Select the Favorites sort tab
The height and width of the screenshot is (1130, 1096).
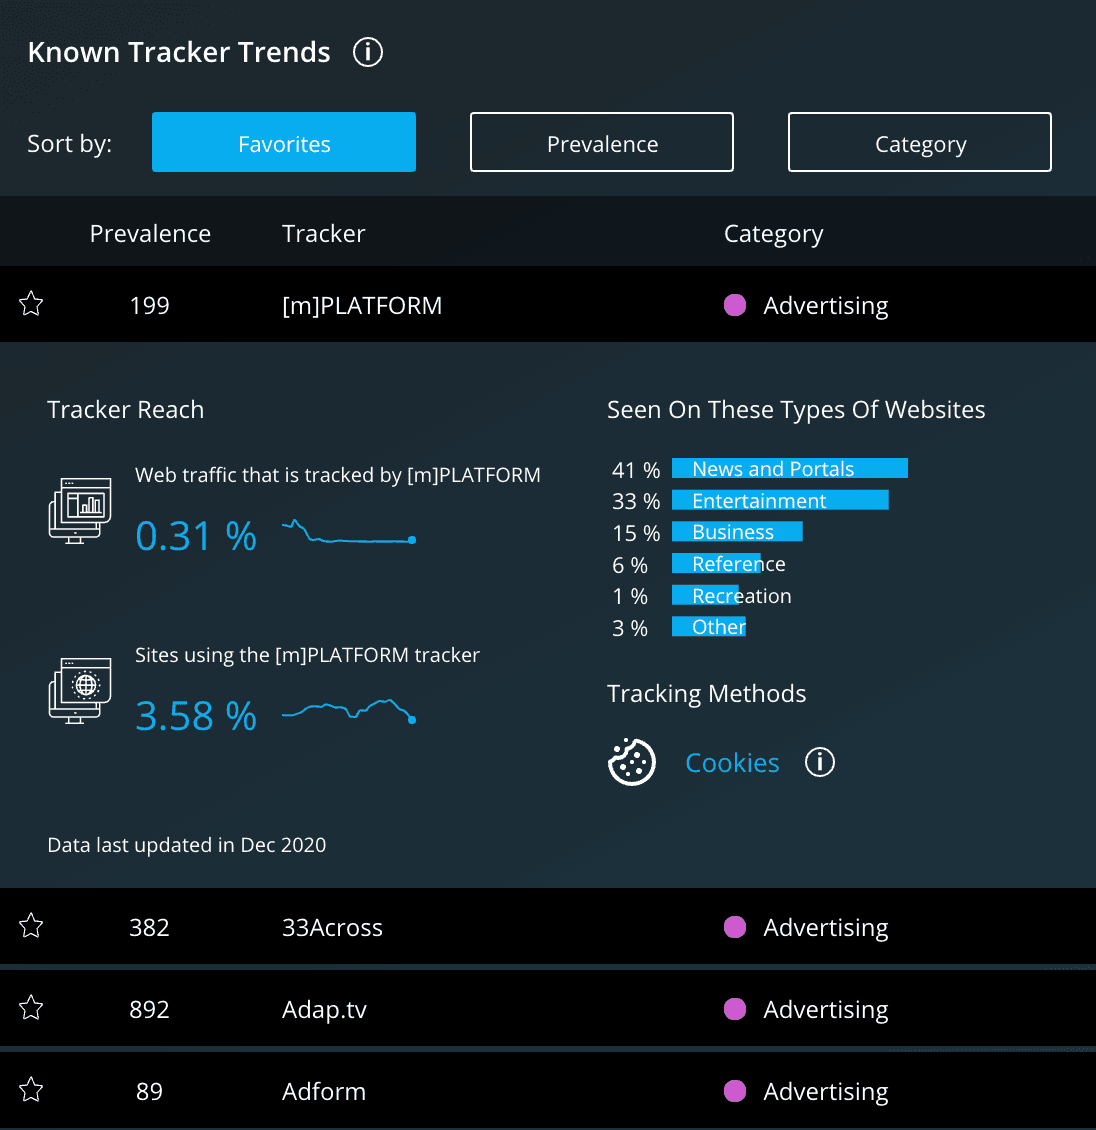pos(283,142)
